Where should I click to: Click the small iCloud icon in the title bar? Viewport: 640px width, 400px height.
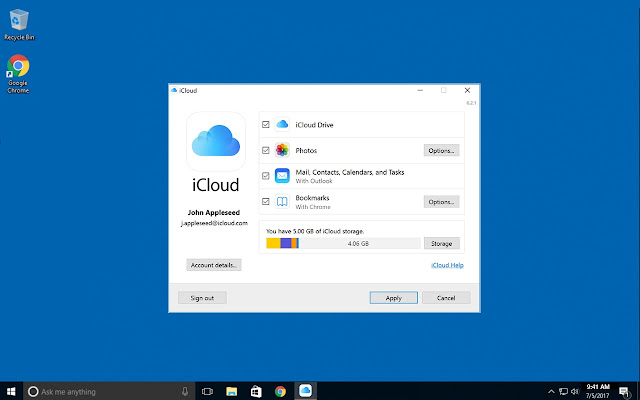click(174, 90)
